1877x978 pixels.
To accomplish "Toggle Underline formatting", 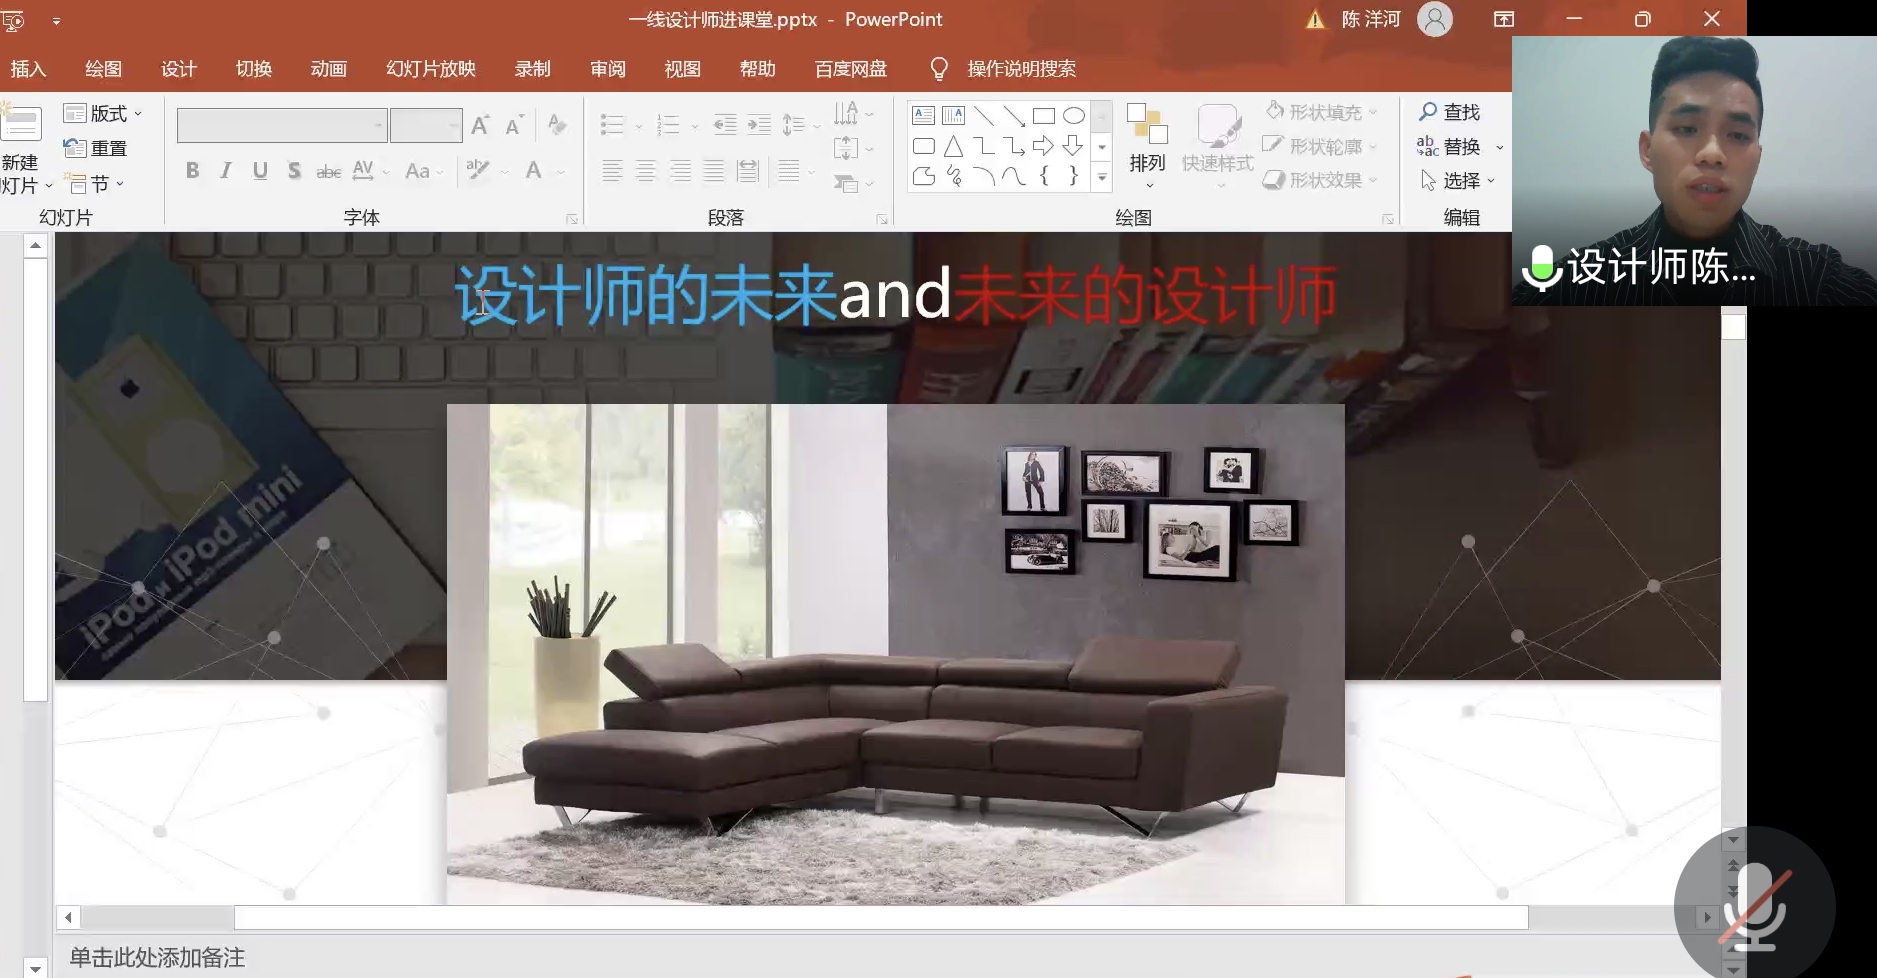I will [260, 171].
